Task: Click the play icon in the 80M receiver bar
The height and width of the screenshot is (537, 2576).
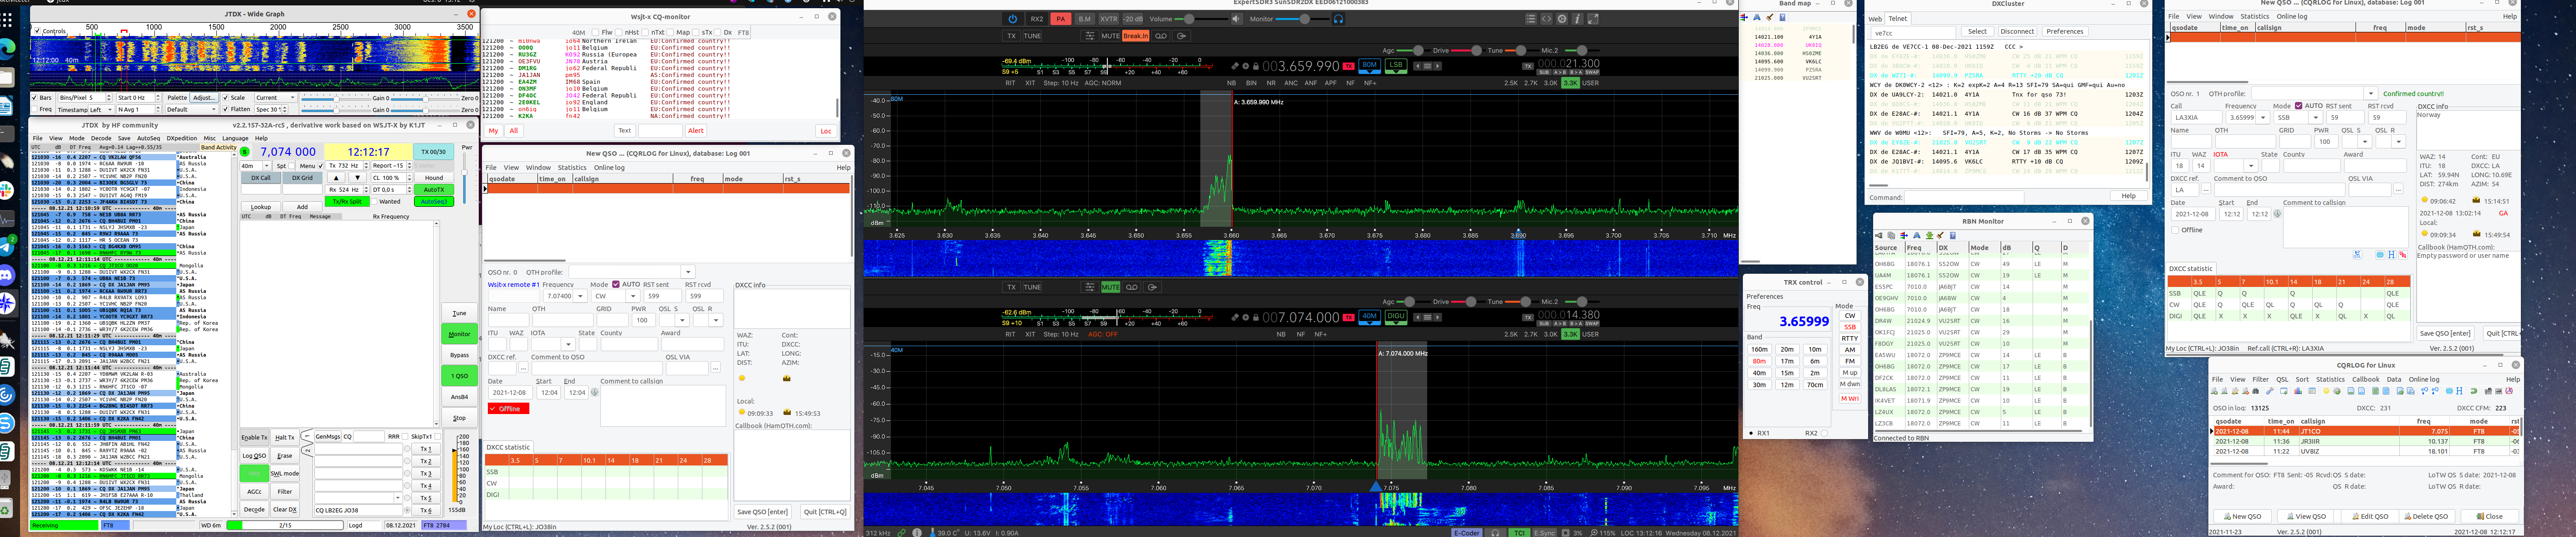Action: click(1181, 36)
